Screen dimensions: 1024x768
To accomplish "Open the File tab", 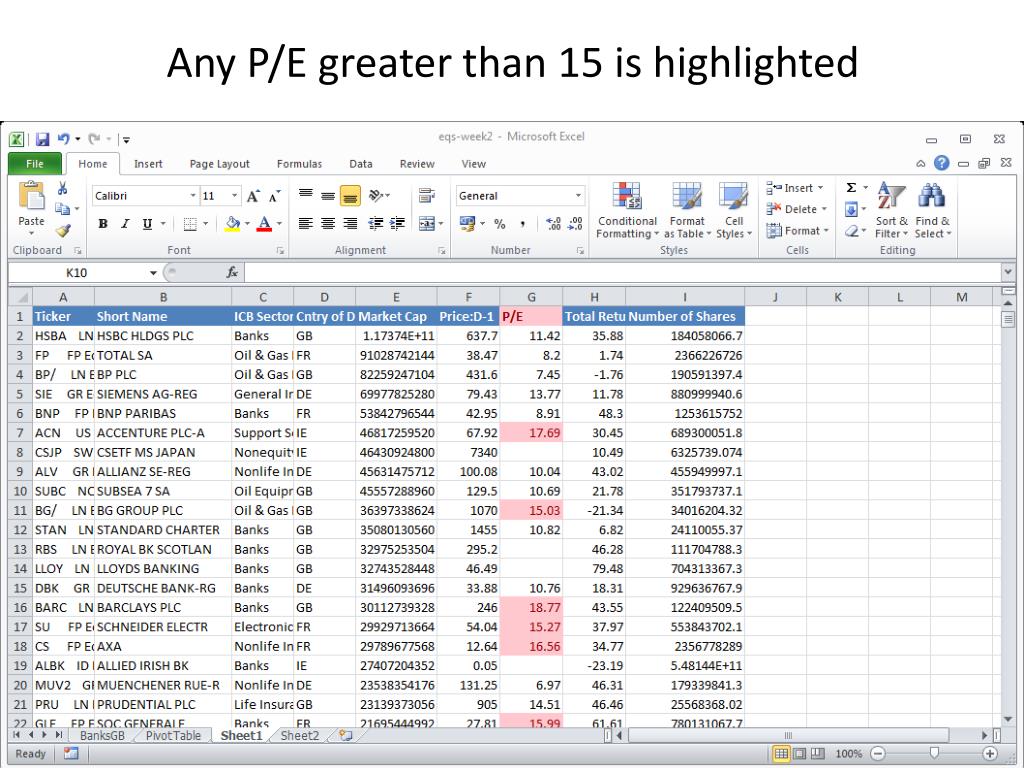I will point(35,163).
